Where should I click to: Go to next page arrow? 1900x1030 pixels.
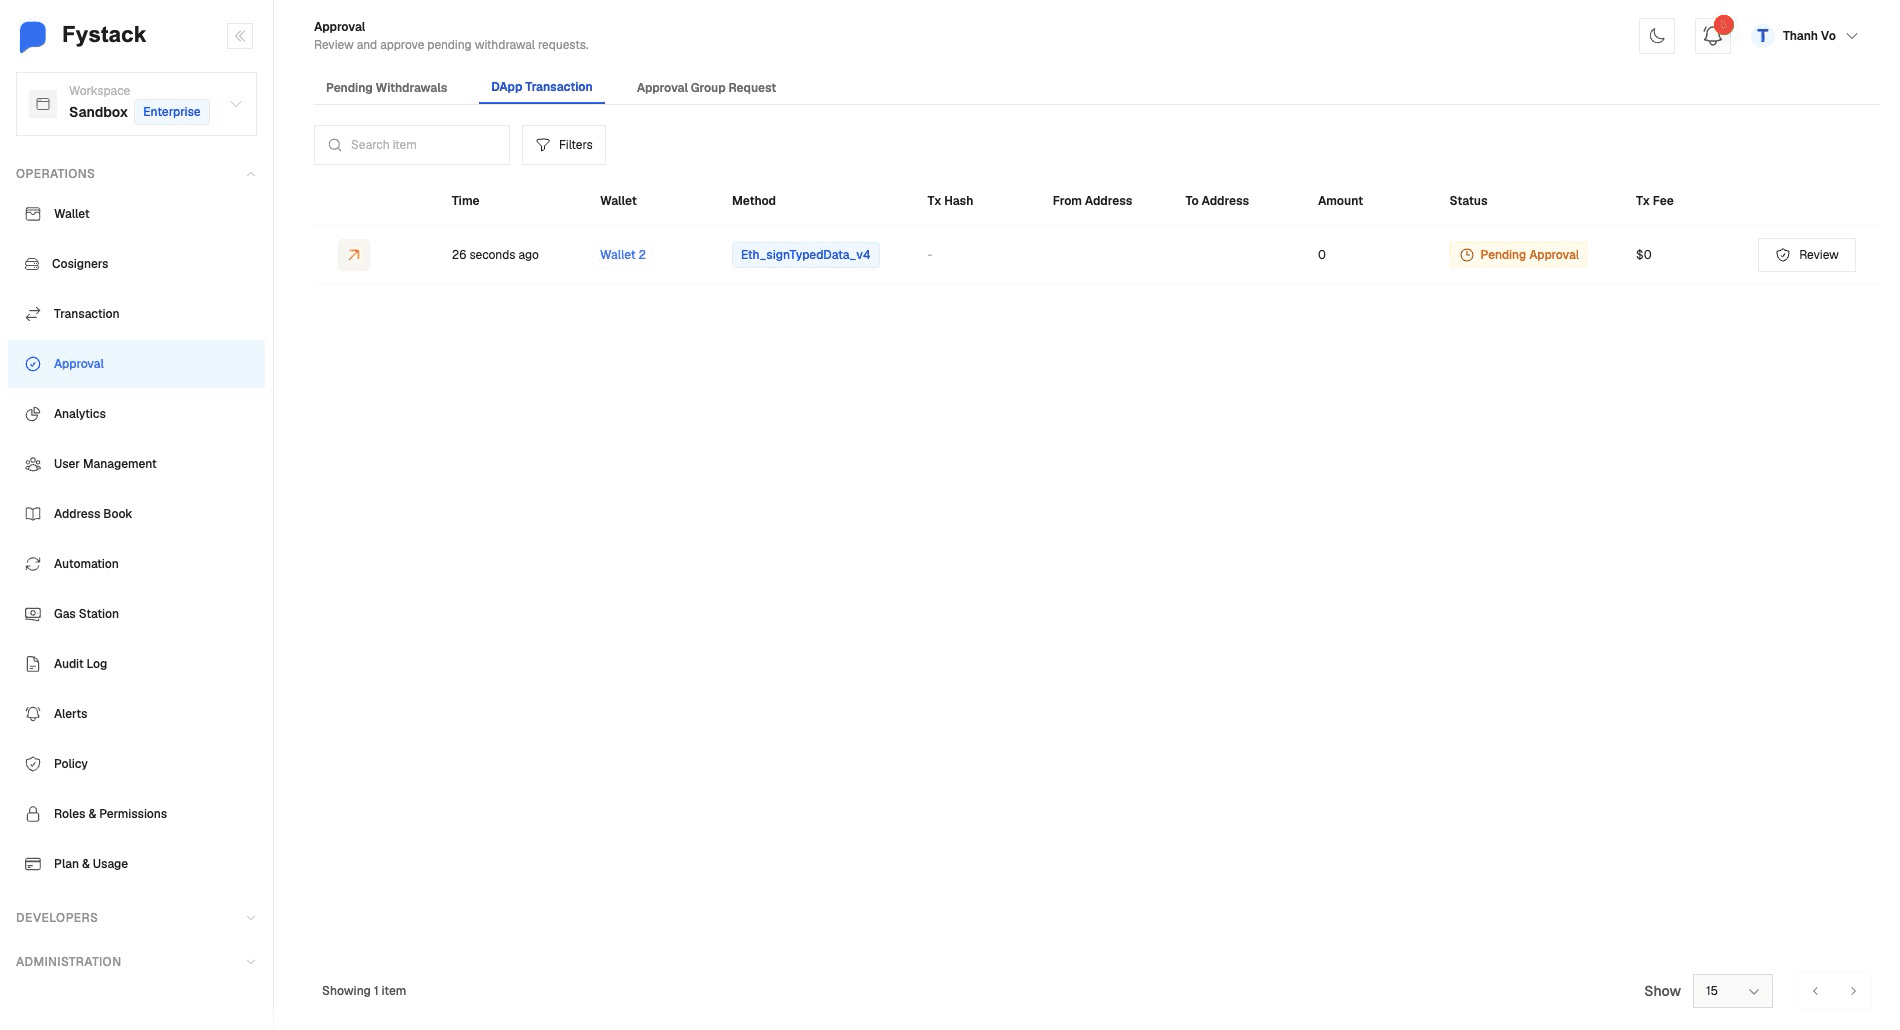tap(1853, 991)
